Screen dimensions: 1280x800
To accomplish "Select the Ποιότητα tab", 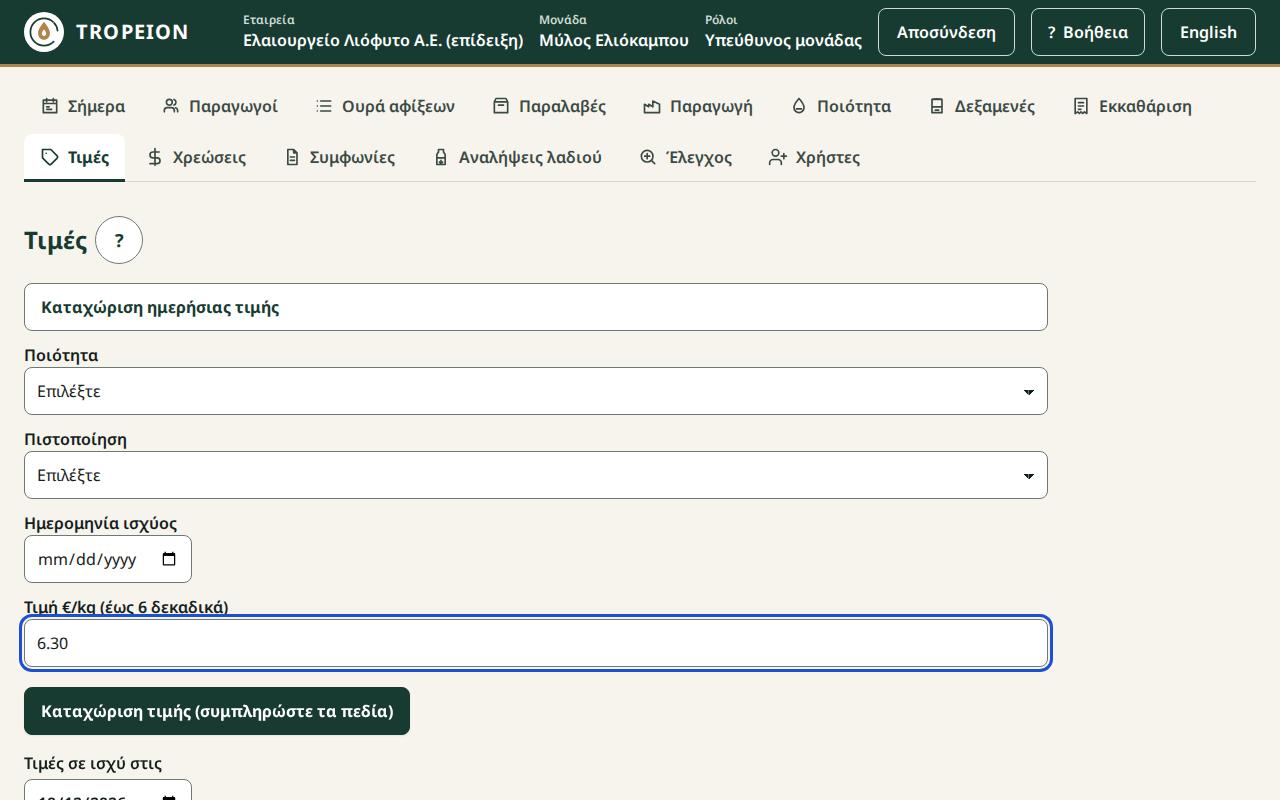I will [841, 106].
